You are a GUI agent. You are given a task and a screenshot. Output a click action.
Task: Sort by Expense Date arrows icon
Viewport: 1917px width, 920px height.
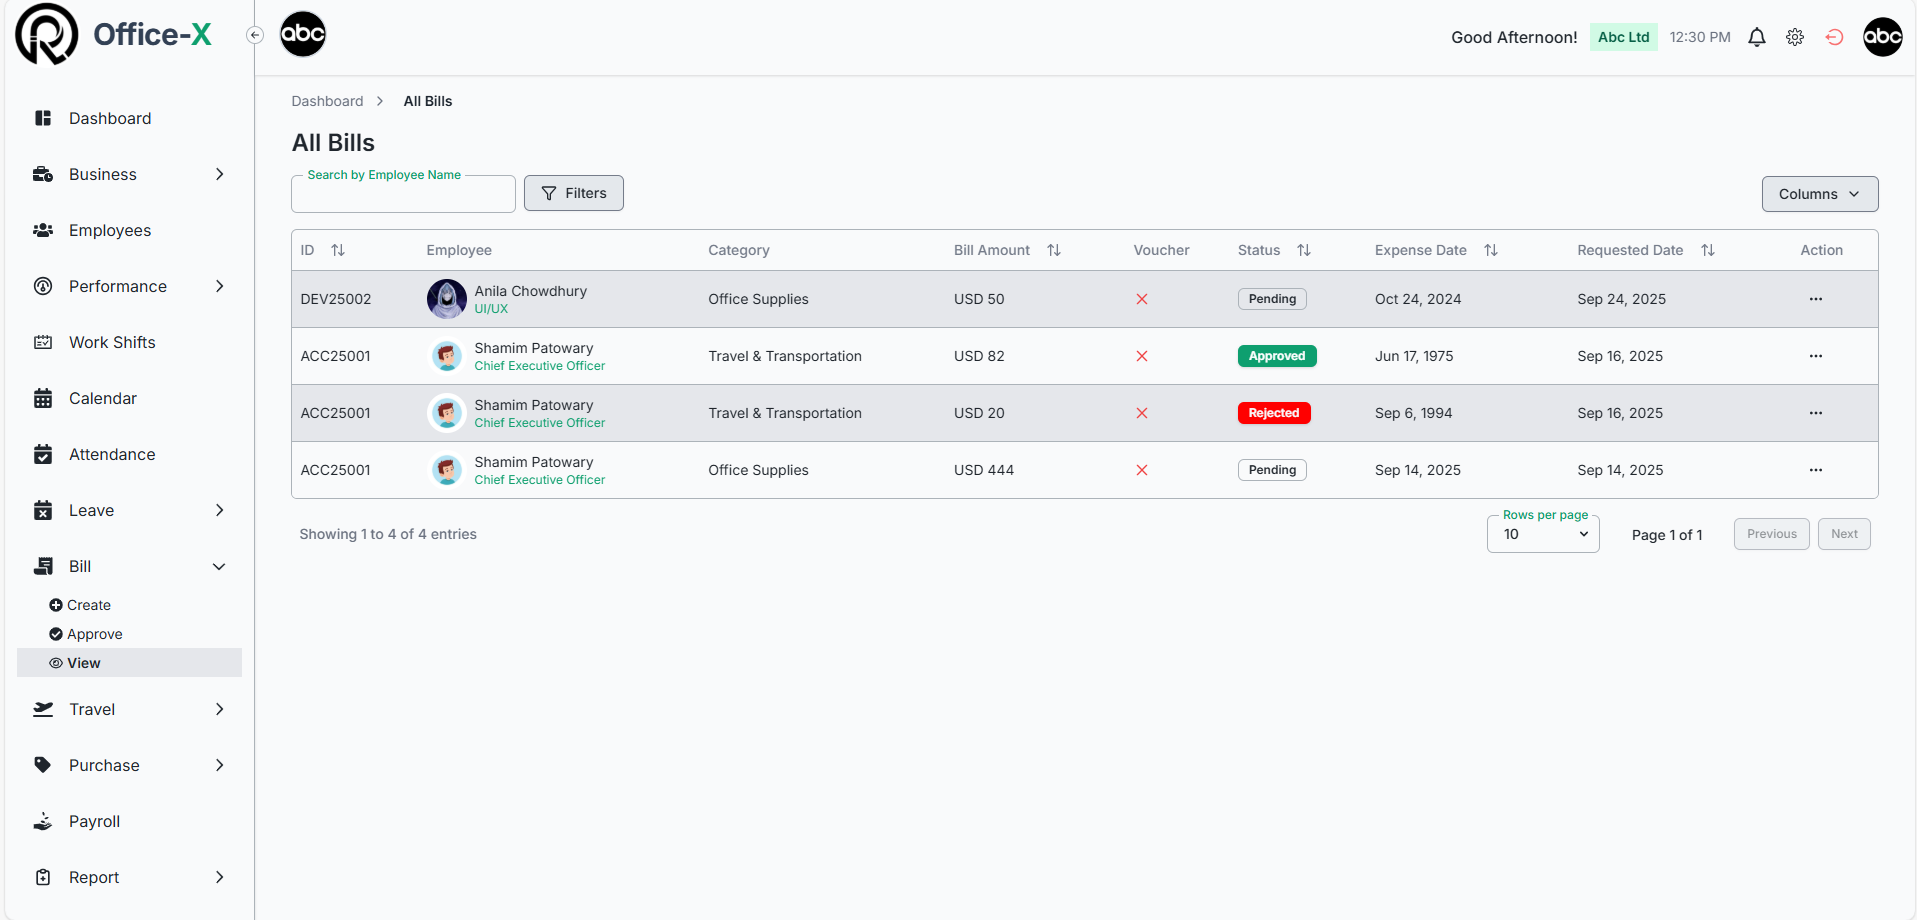(1490, 250)
